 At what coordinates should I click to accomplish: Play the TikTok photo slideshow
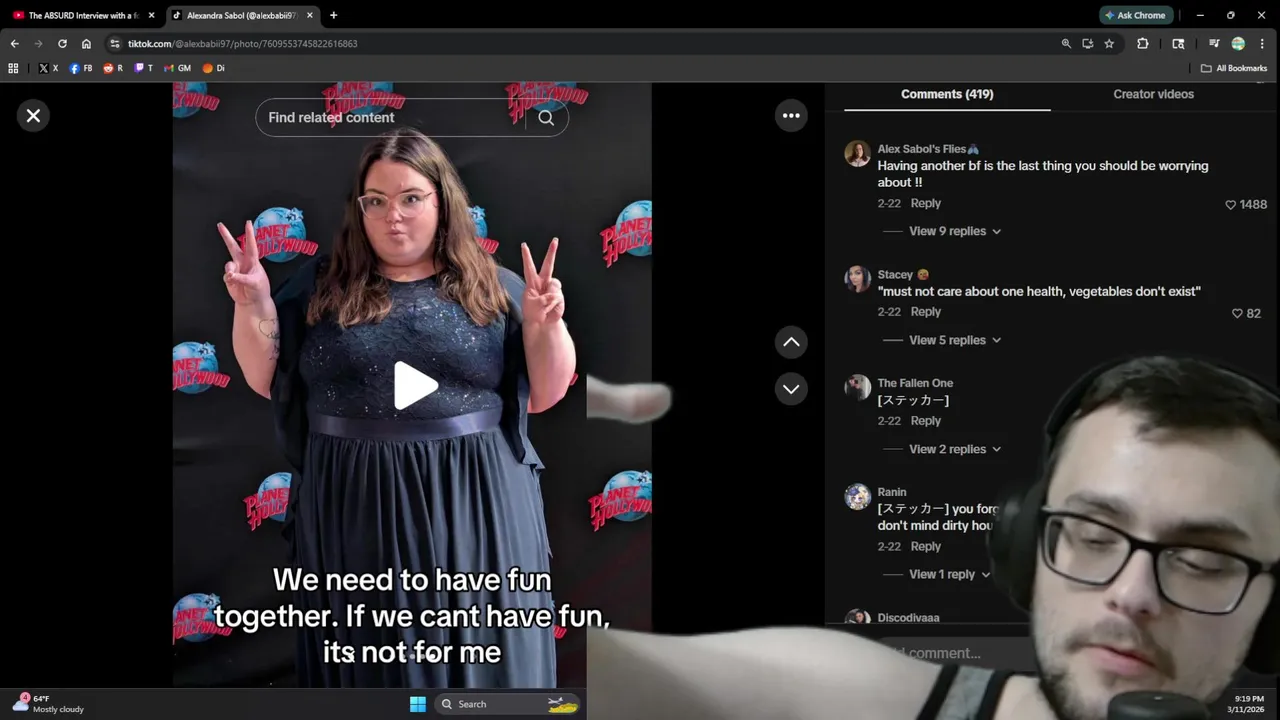pyautogui.click(x=415, y=386)
